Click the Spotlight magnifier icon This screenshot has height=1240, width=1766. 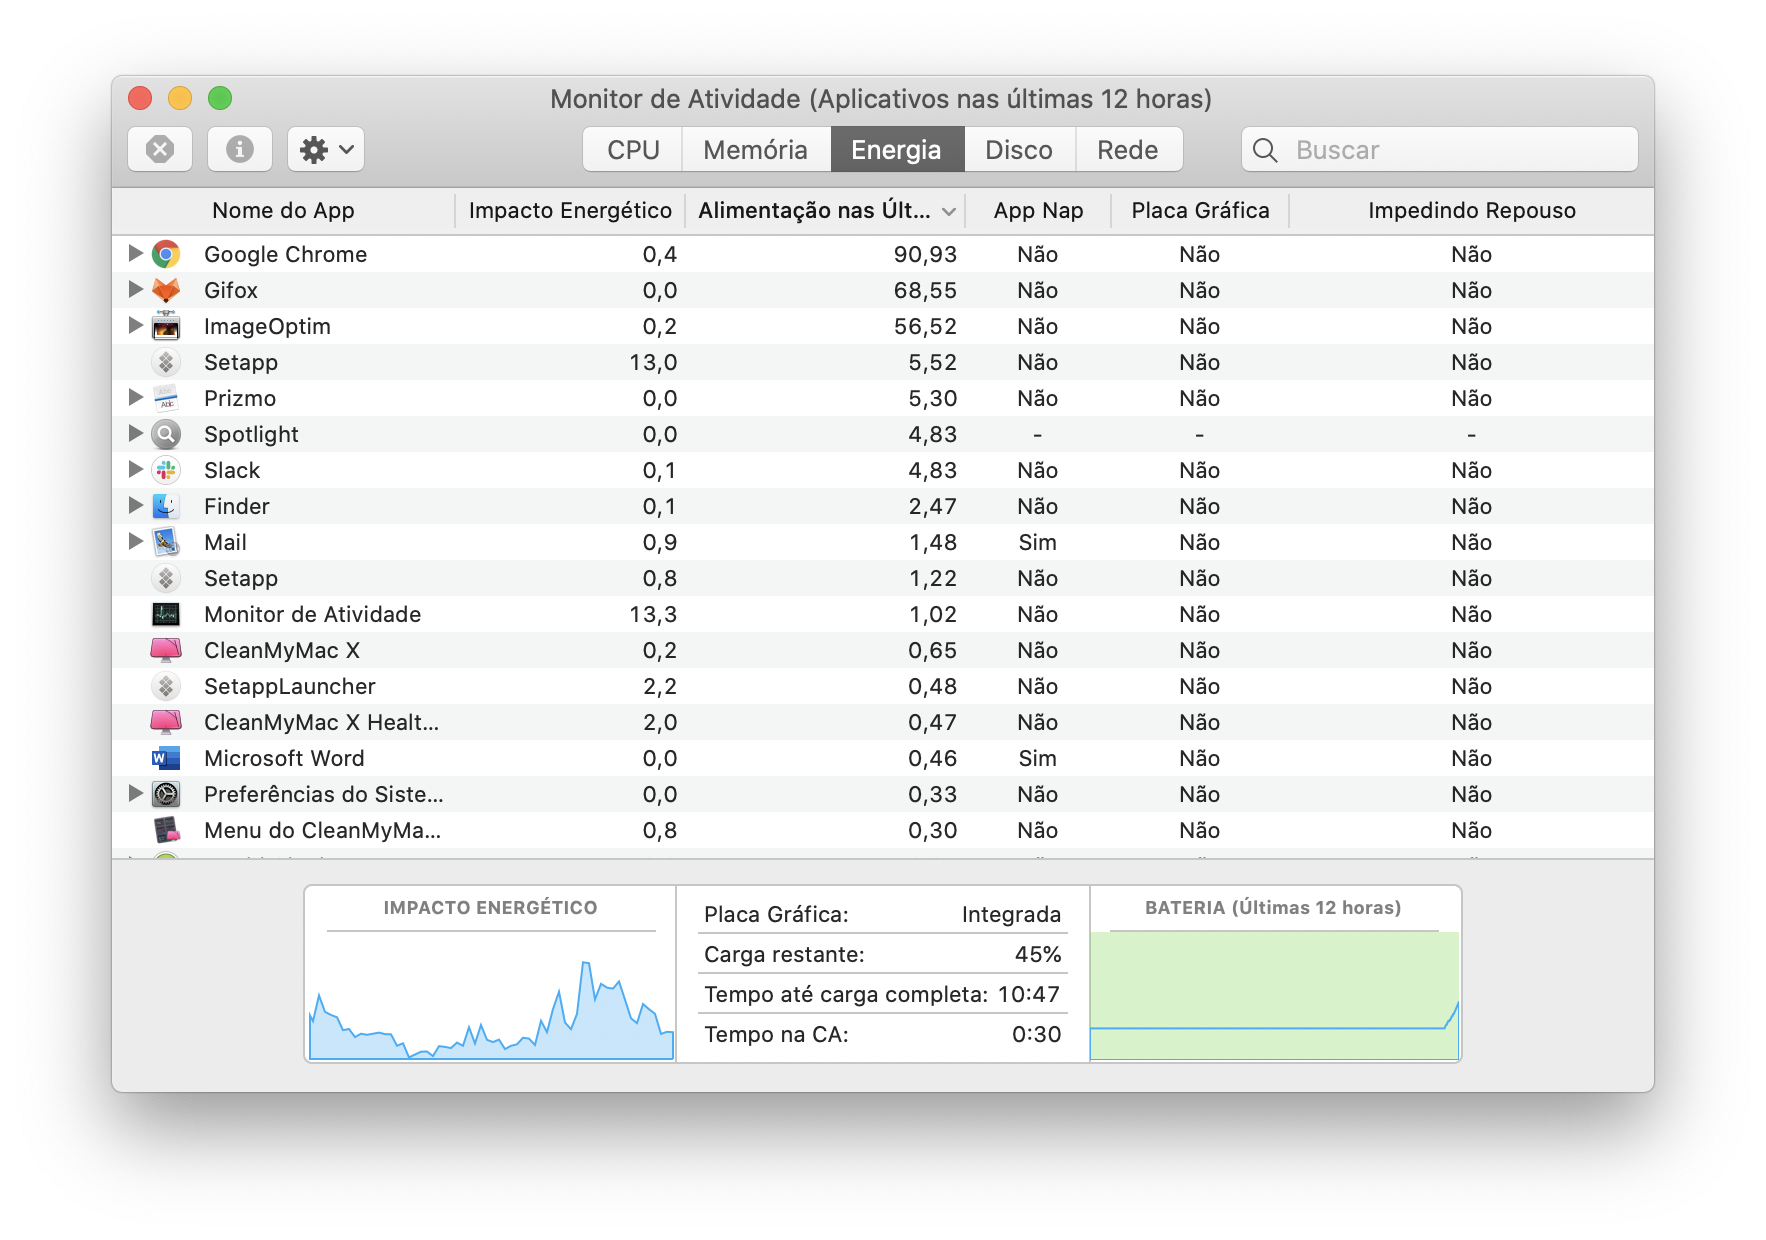click(x=166, y=434)
